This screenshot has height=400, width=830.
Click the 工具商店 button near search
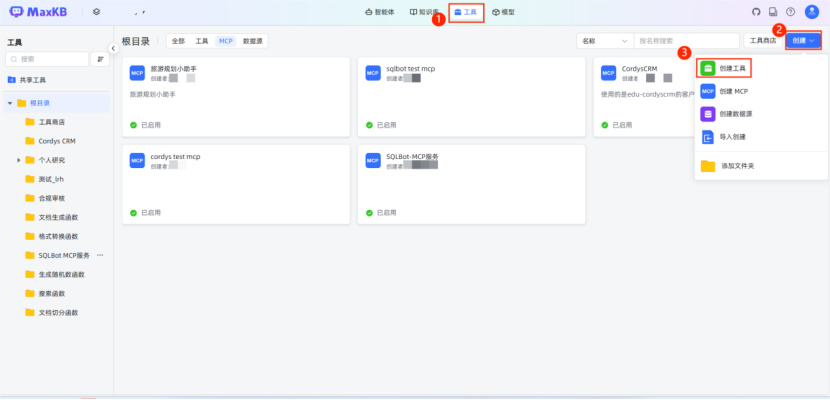(x=763, y=41)
